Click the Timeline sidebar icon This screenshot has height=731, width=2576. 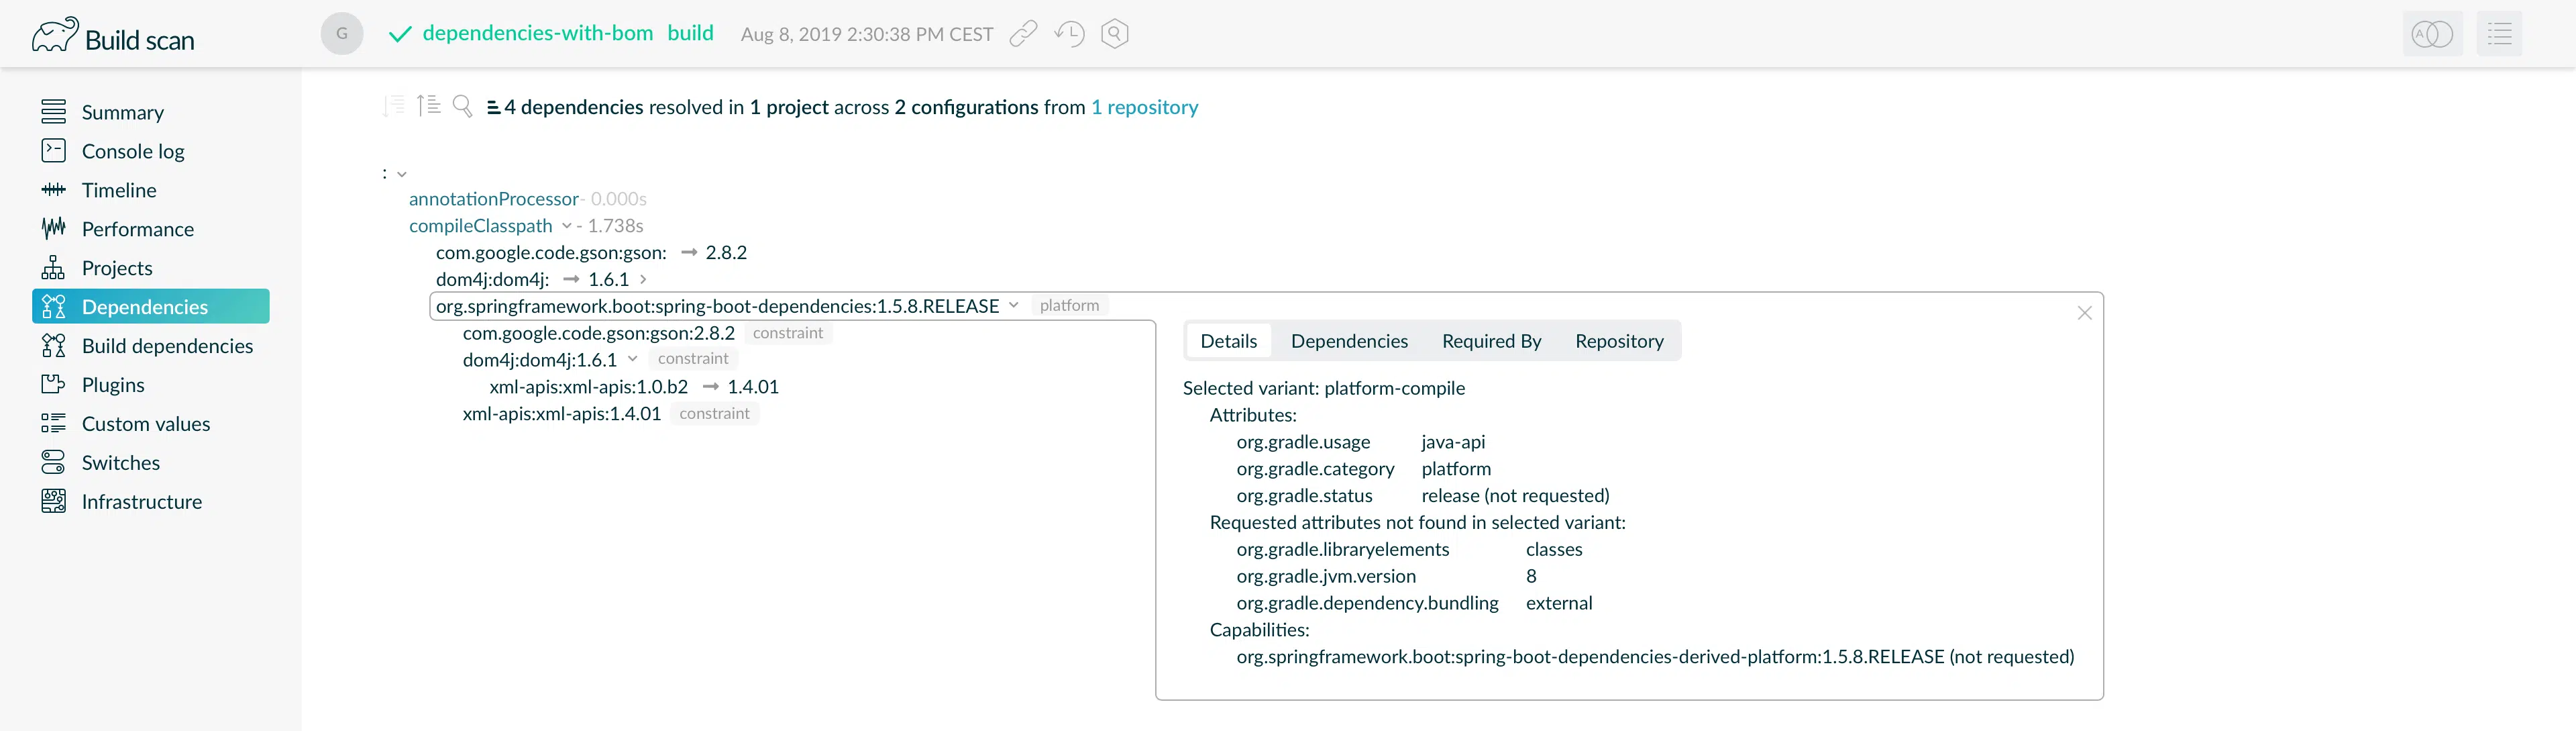coord(53,189)
